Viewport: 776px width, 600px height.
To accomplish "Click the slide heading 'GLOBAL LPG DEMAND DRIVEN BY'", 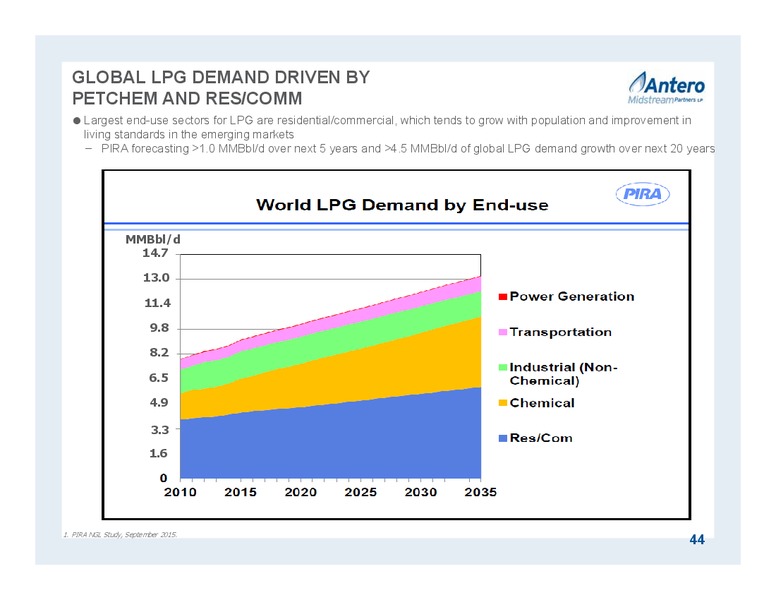I will point(221,77).
